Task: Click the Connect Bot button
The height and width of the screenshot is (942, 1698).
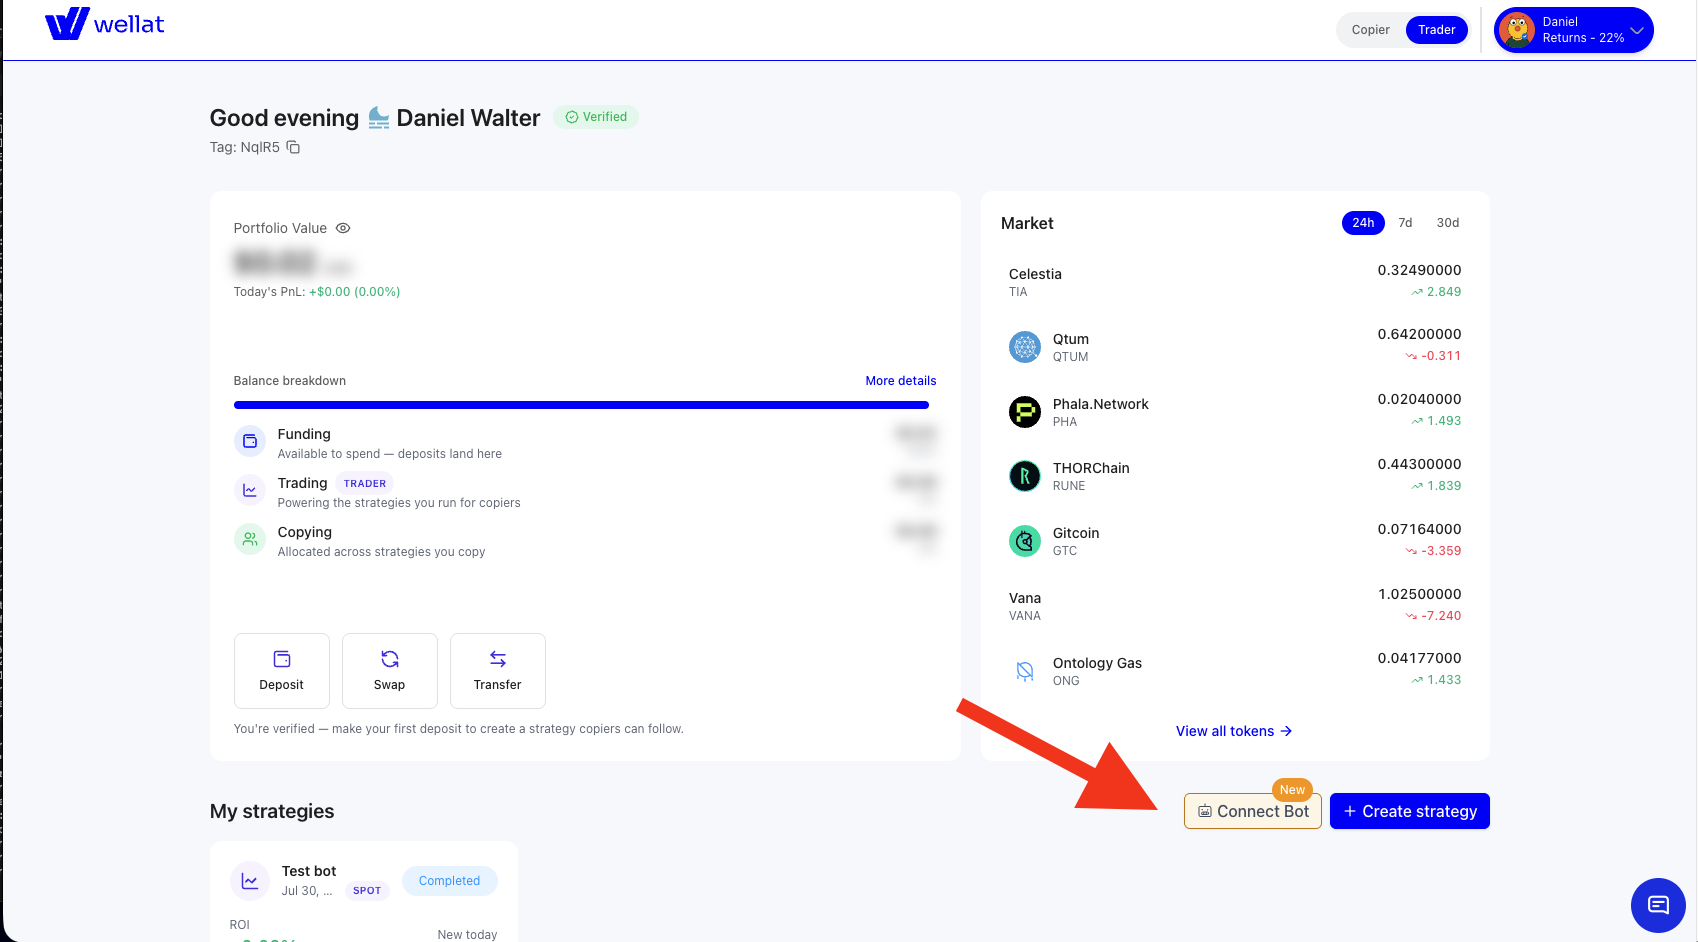Action: coord(1253,811)
